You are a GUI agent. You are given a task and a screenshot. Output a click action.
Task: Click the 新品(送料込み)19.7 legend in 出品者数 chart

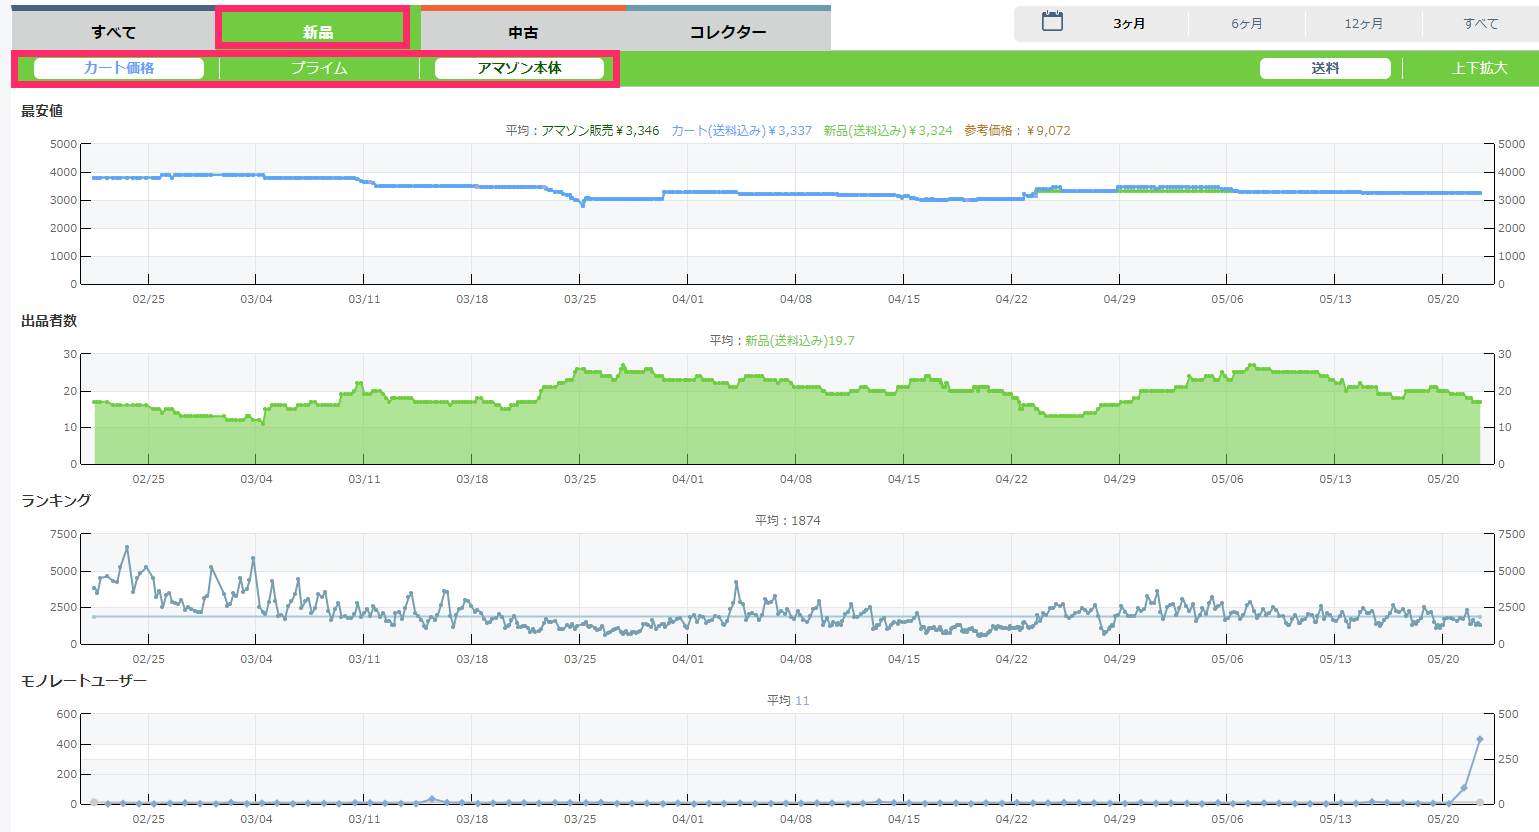(x=799, y=340)
